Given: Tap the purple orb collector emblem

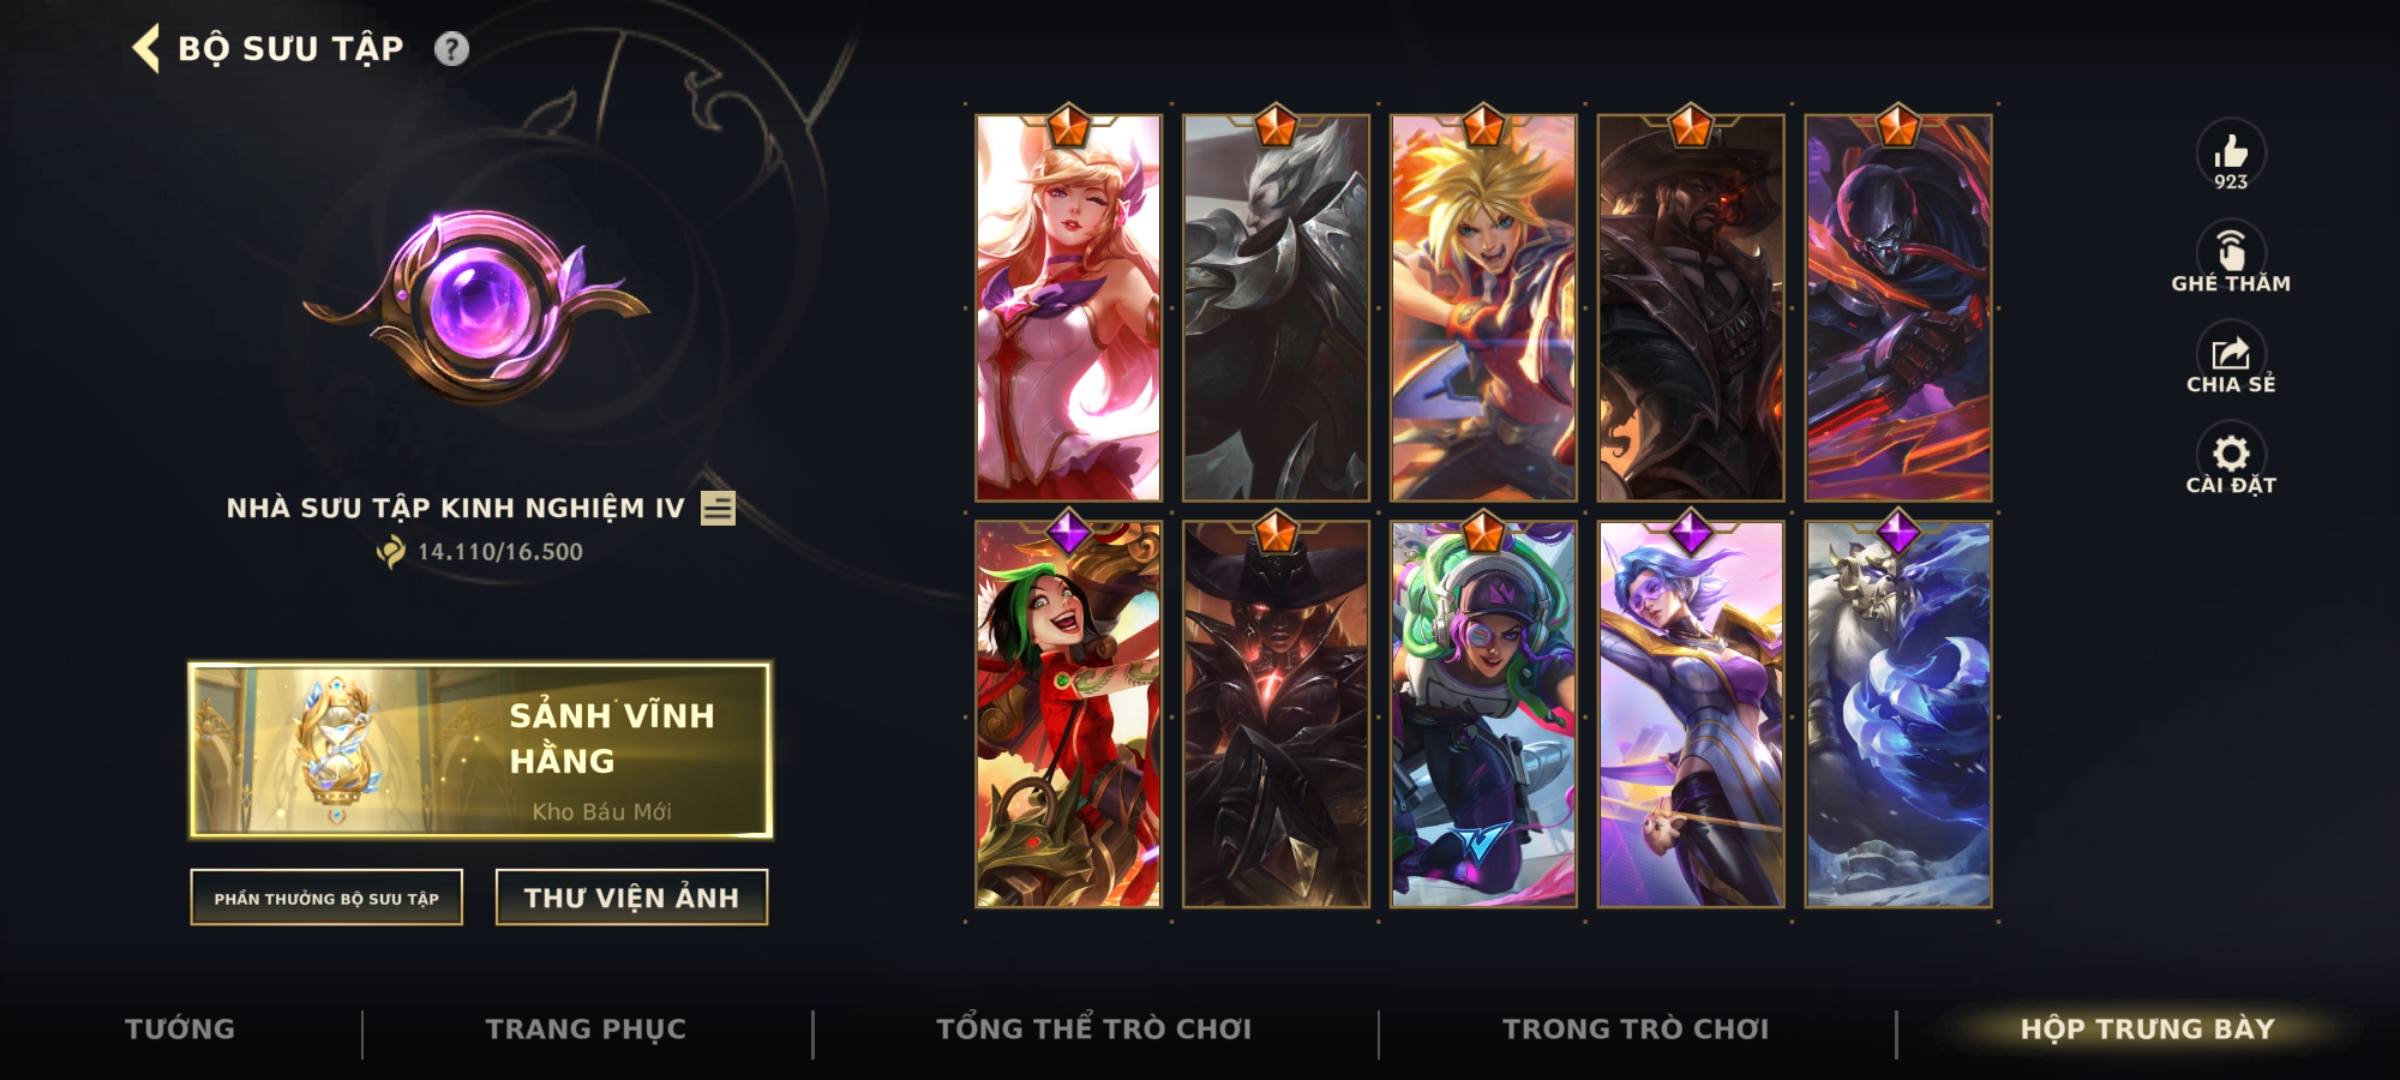Looking at the screenshot, I should click(x=477, y=306).
